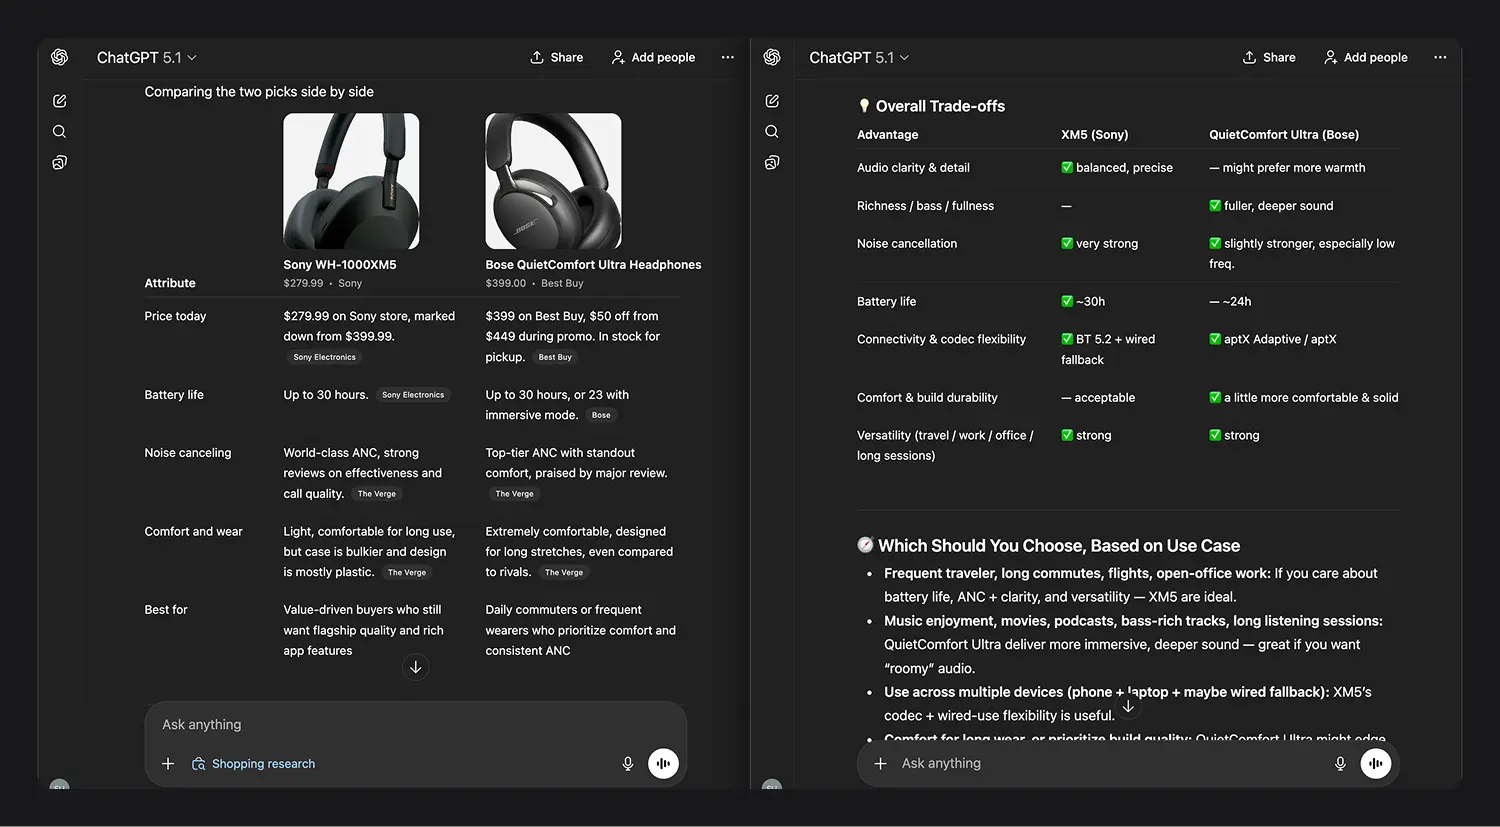Click Share button in right window
1500x827 pixels.
(1269, 57)
